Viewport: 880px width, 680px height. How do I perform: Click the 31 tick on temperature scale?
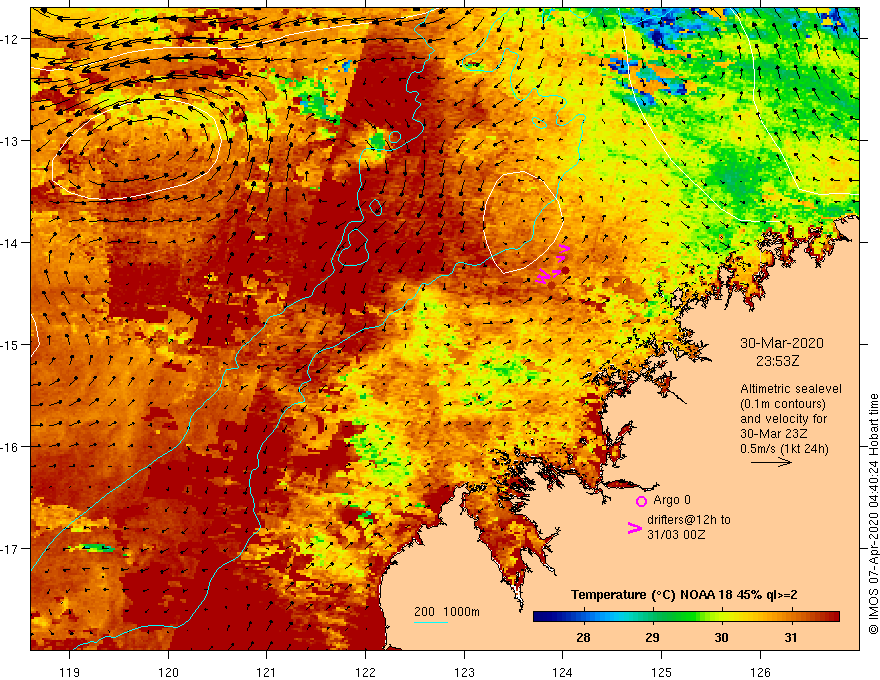click(790, 637)
